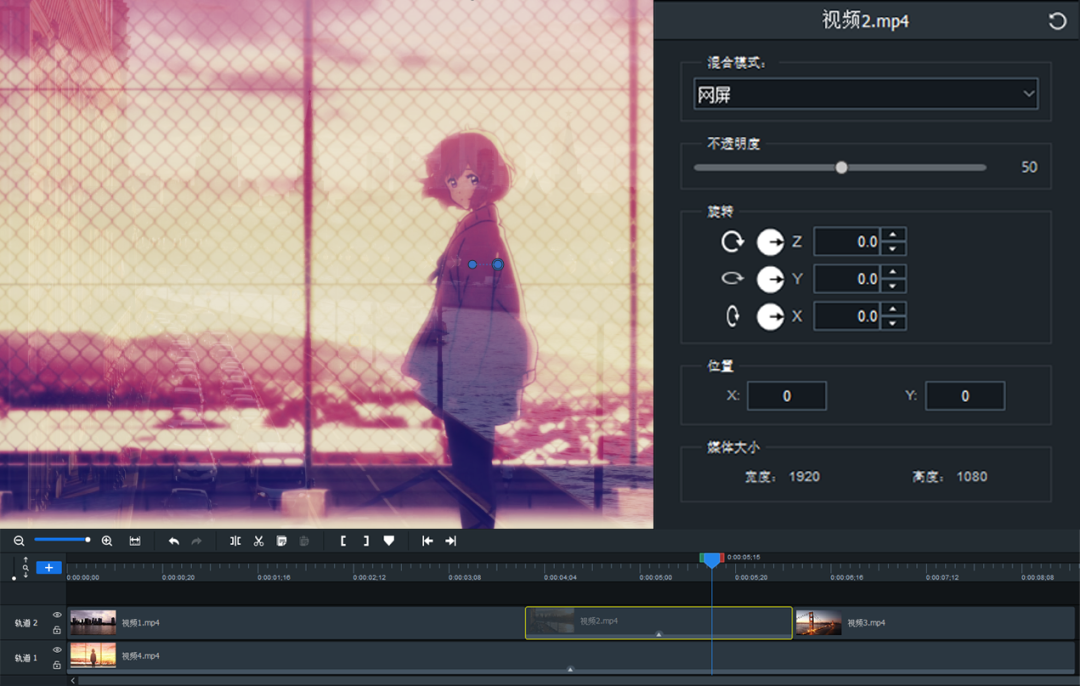Toggle the lock on 轨道 1
Screen dimensions: 1080x686
point(57,665)
